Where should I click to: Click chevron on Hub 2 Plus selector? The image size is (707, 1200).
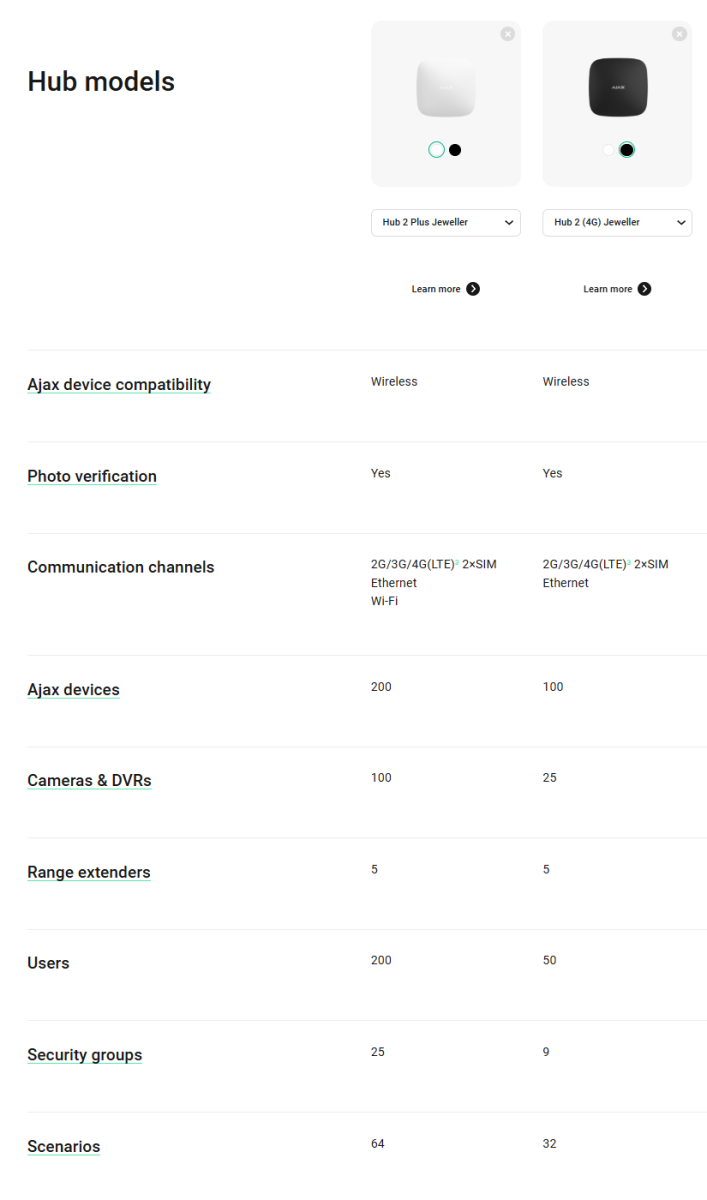pyautogui.click(x=509, y=222)
